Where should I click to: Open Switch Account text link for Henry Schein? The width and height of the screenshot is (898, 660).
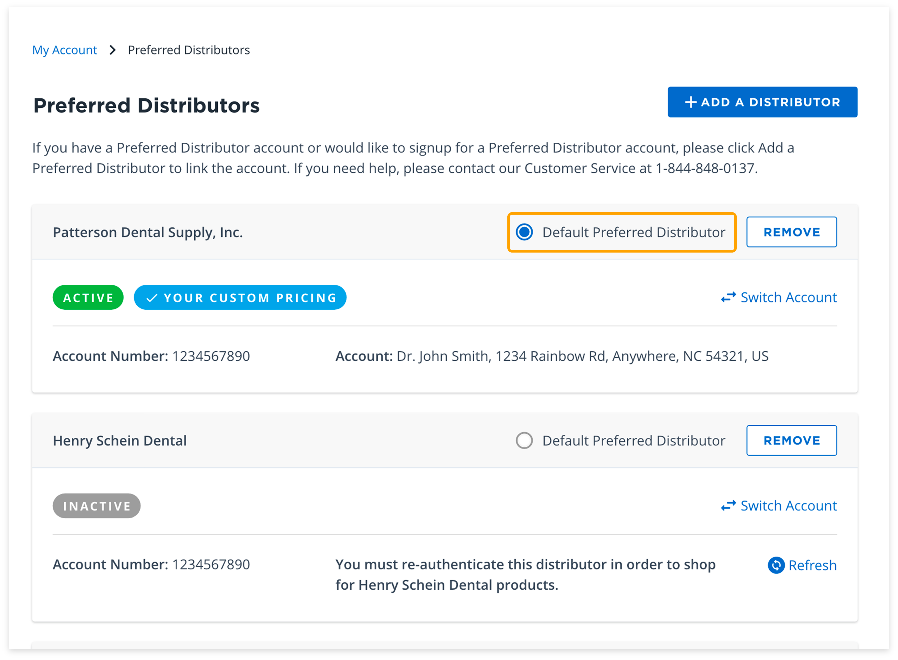(788, 506)
